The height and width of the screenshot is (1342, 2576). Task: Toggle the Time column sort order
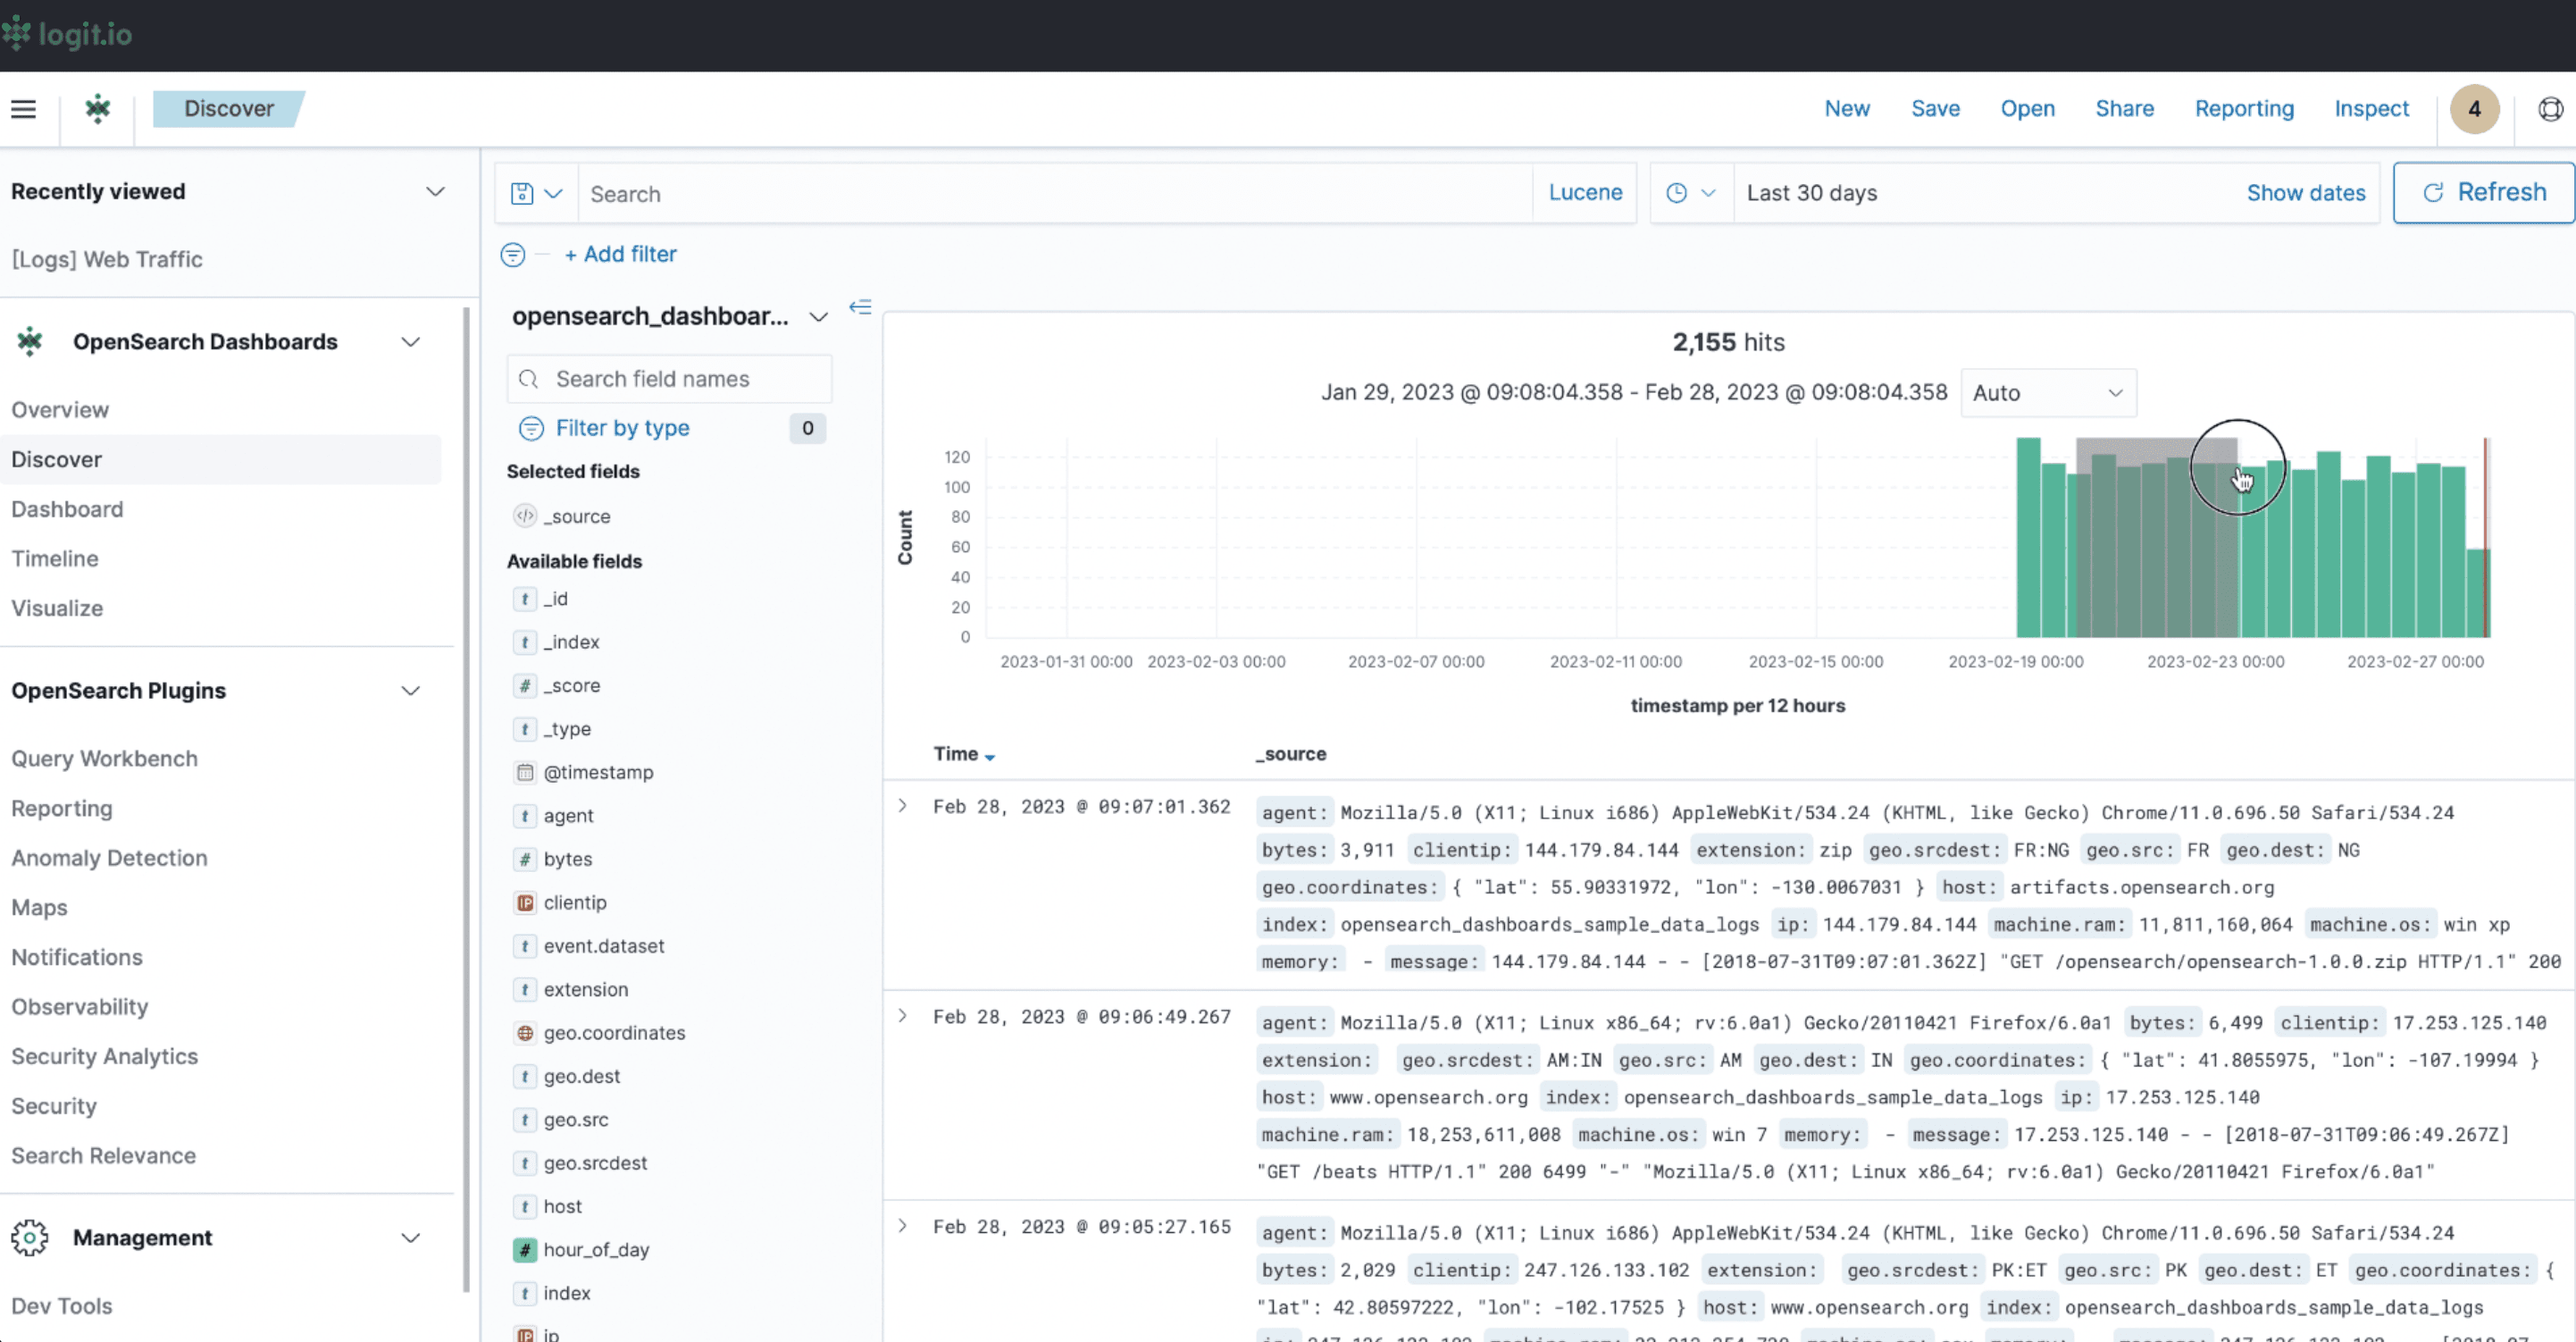click(x=990, y=756)
